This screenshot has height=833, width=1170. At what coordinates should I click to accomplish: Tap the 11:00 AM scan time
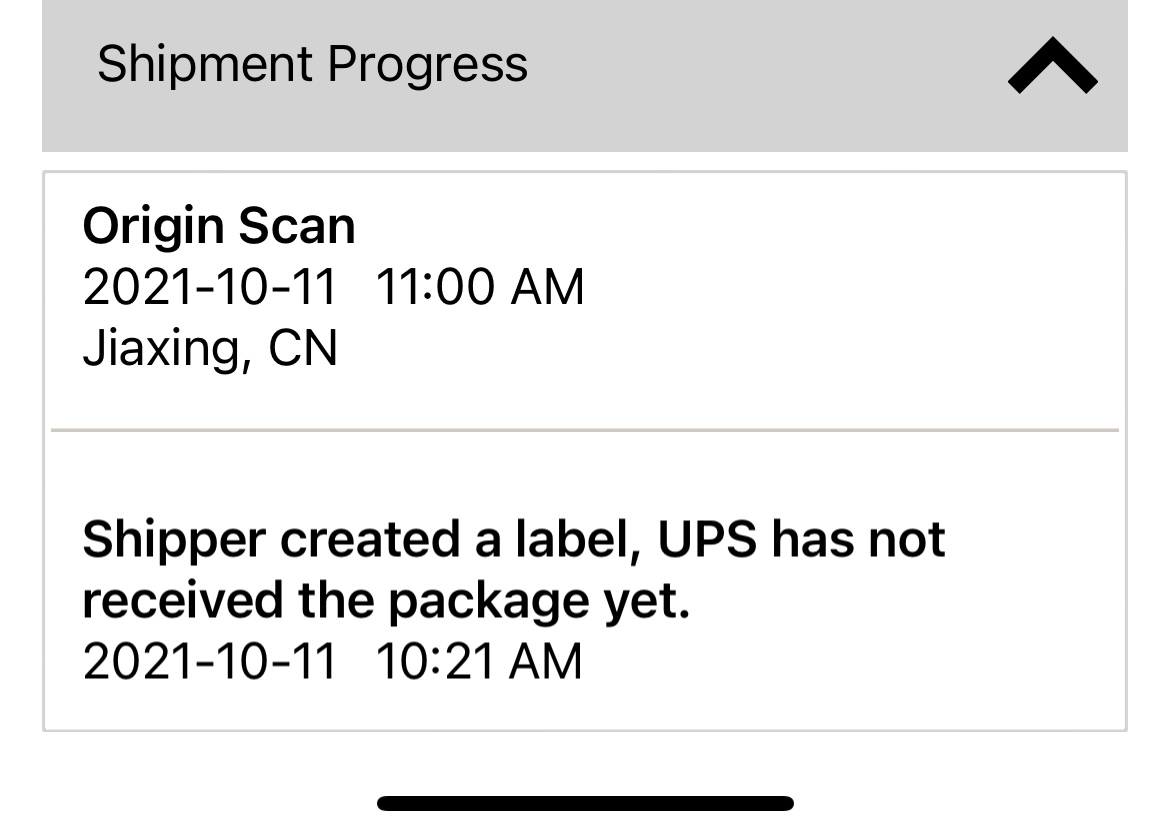click(479, 288)
